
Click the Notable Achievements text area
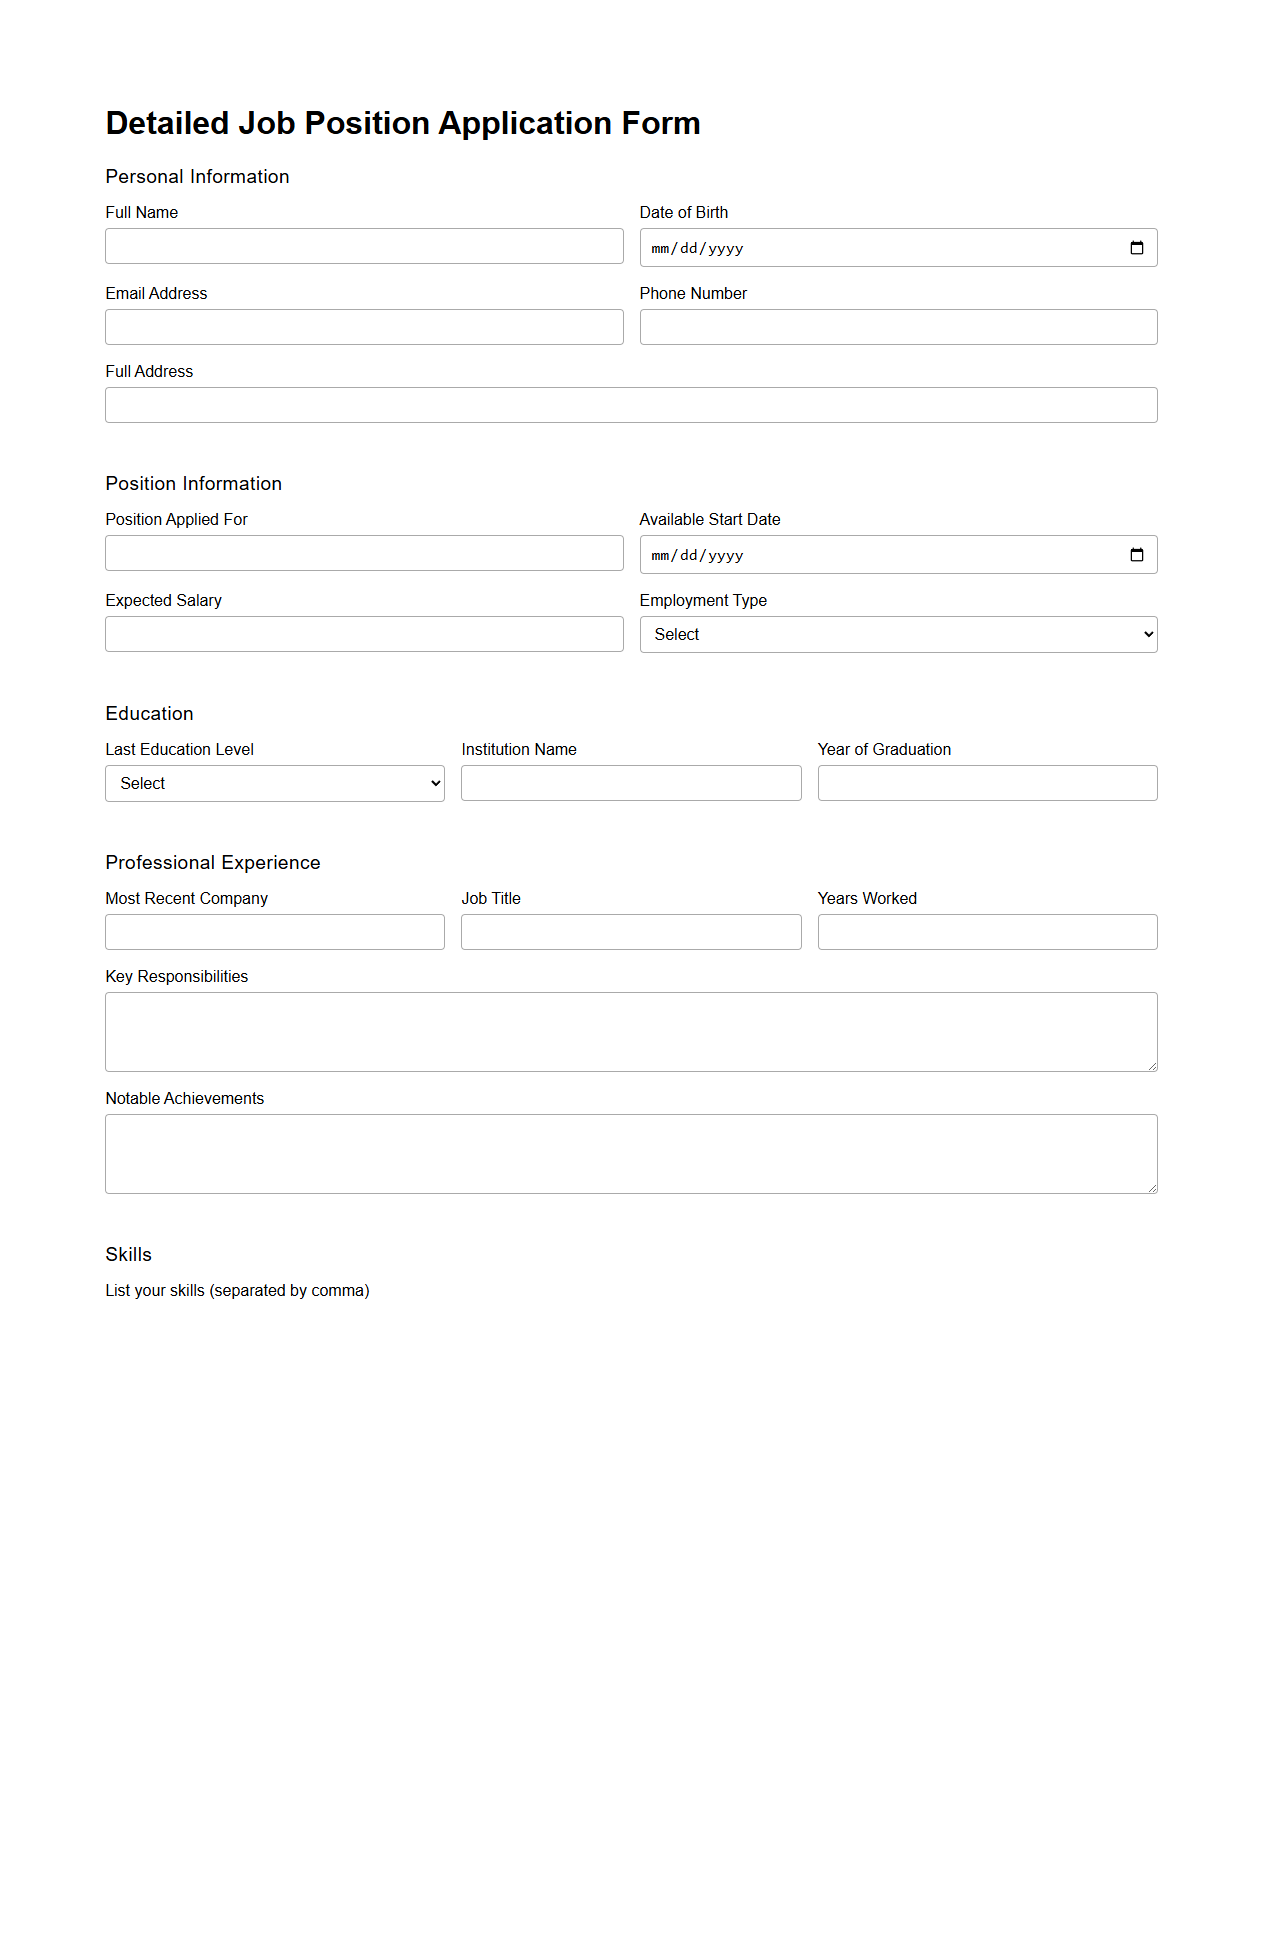[x=630, y=1152]
